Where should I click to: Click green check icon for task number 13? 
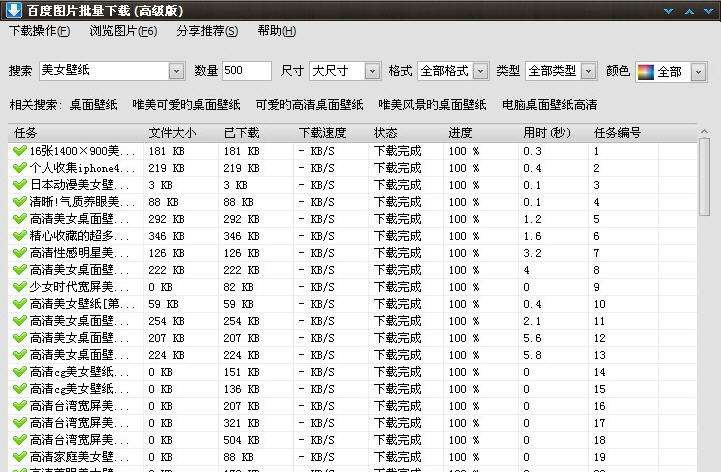pyautogui.click(x=19, y=355)
